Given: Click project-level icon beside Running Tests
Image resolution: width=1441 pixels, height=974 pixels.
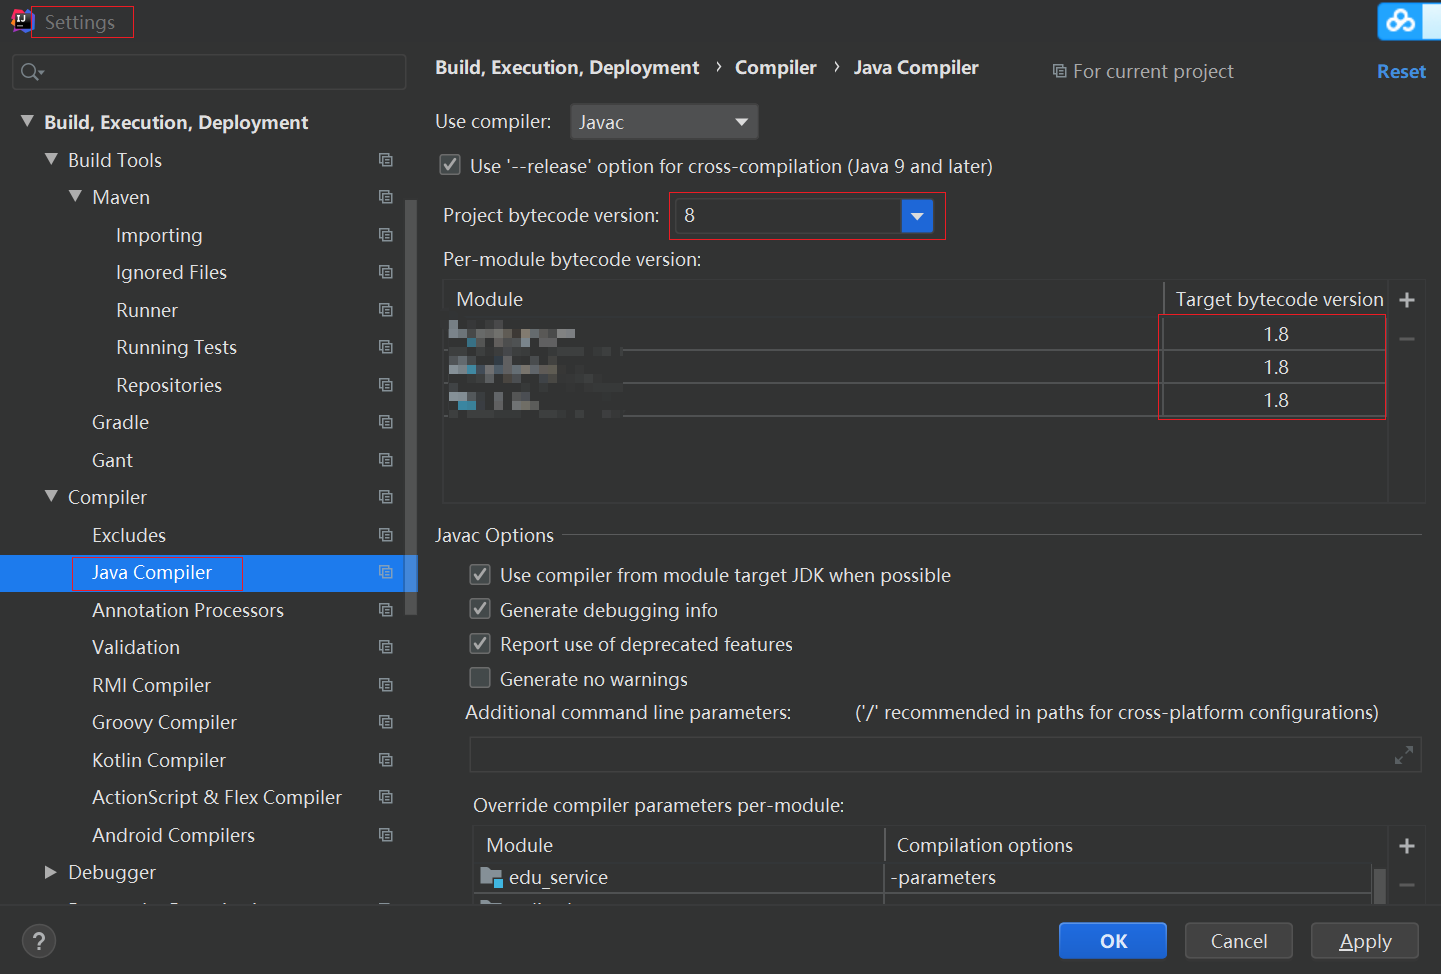Looking at the screenshot, I should click(386, 347).
